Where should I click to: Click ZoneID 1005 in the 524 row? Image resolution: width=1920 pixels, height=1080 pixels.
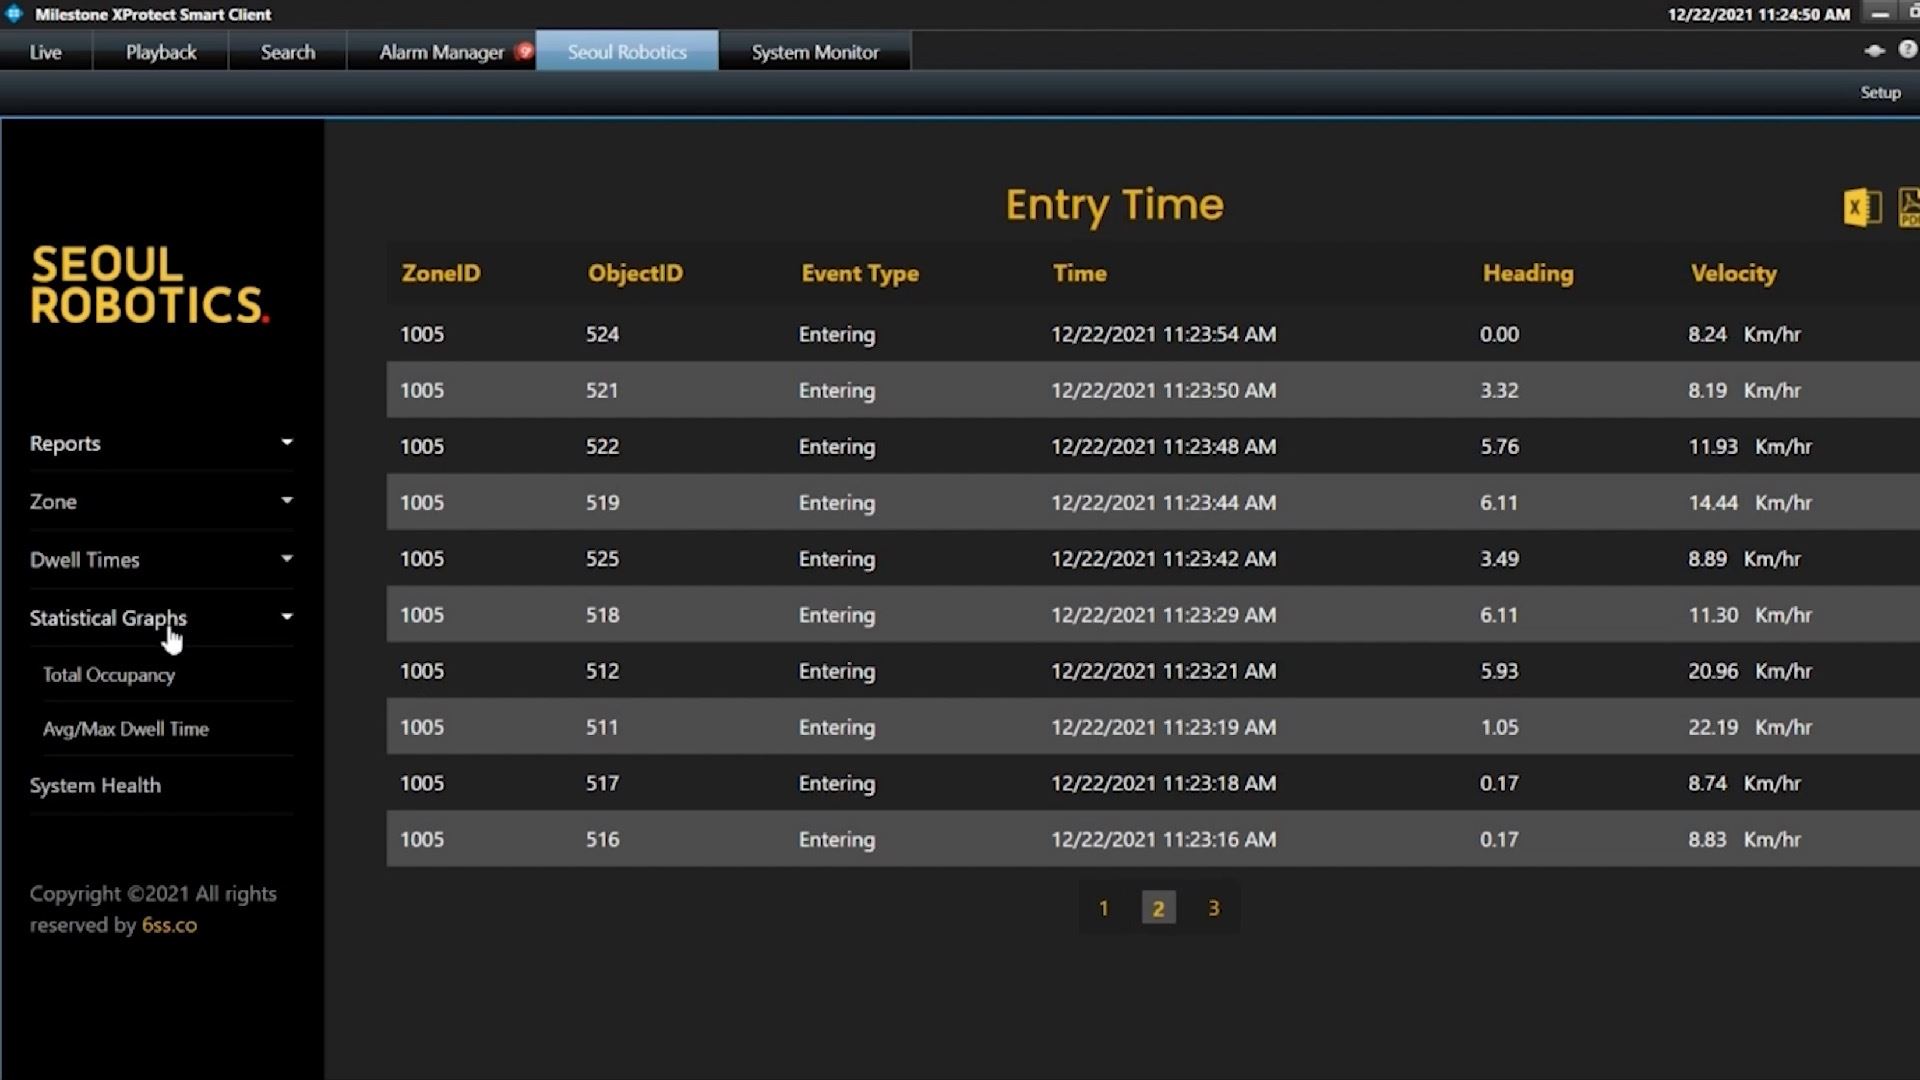(x=422, y=334)
